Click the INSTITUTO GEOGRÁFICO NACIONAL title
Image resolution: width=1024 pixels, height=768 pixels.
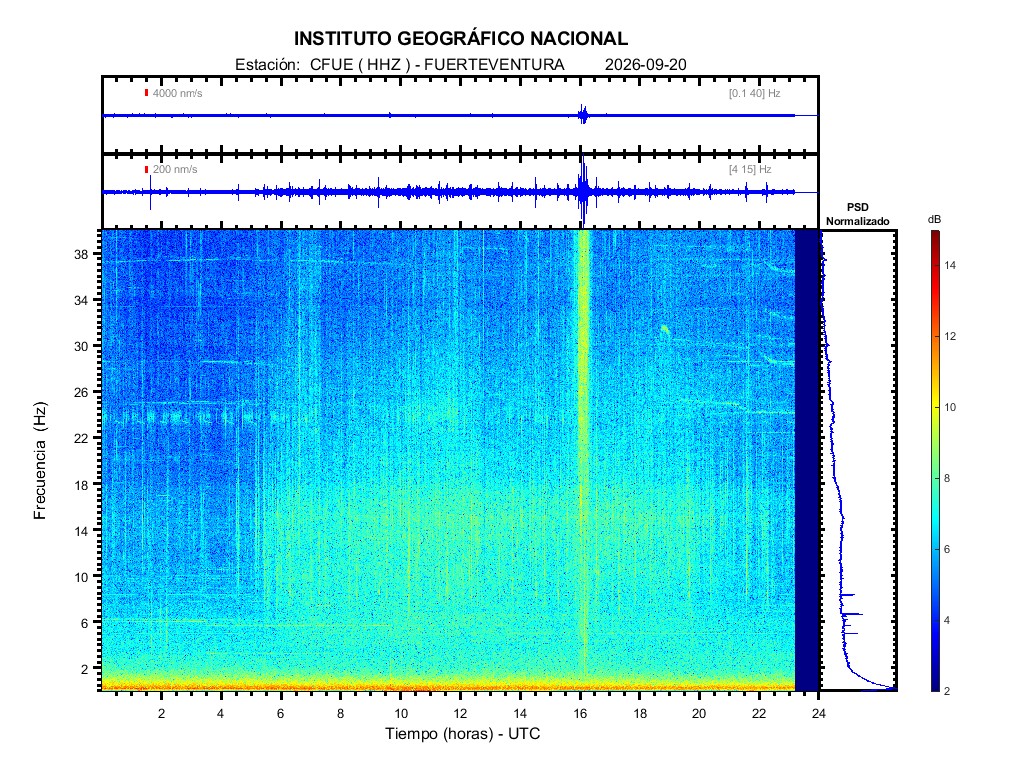[460, 39]
